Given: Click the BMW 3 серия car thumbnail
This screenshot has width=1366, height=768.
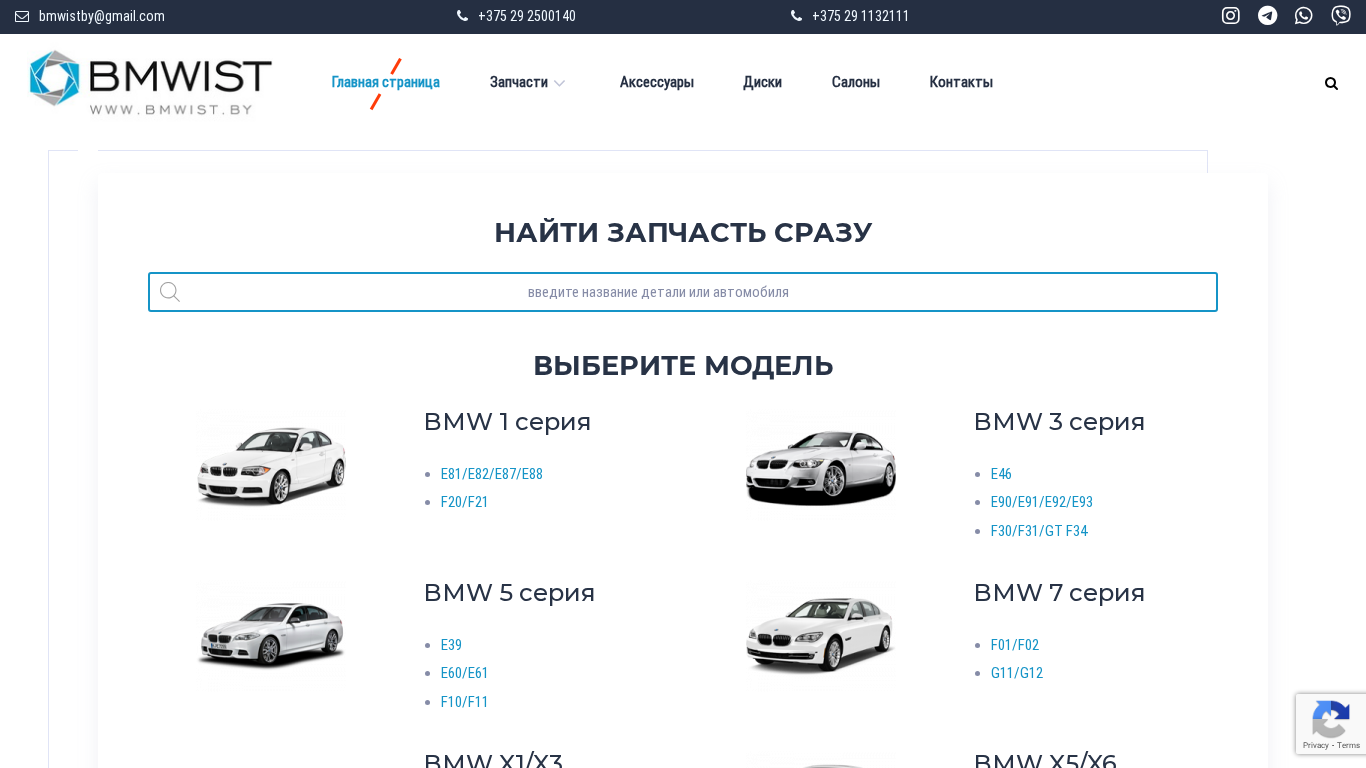Looking at the screenshot, I should (821, 464).
